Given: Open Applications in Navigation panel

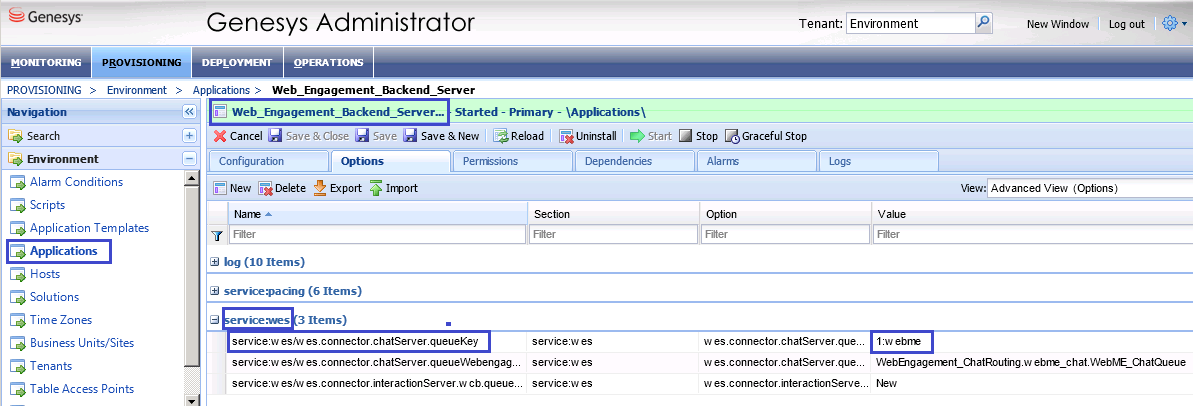Looking at the screenshot, I should coord(64,251).
